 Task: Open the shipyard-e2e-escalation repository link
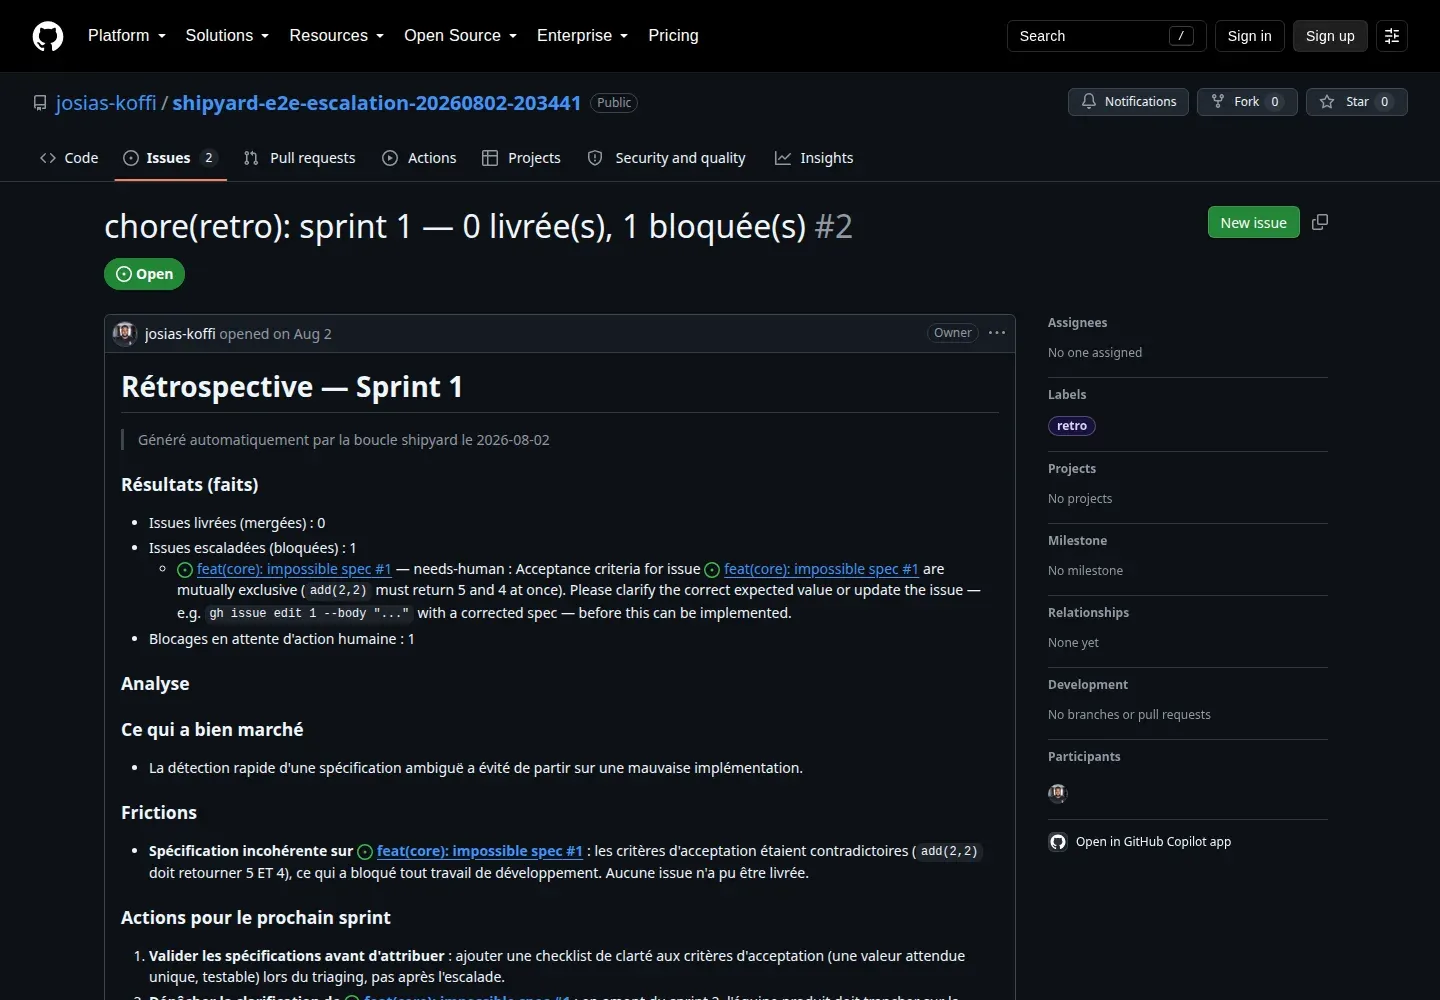(x=377, y=103)
